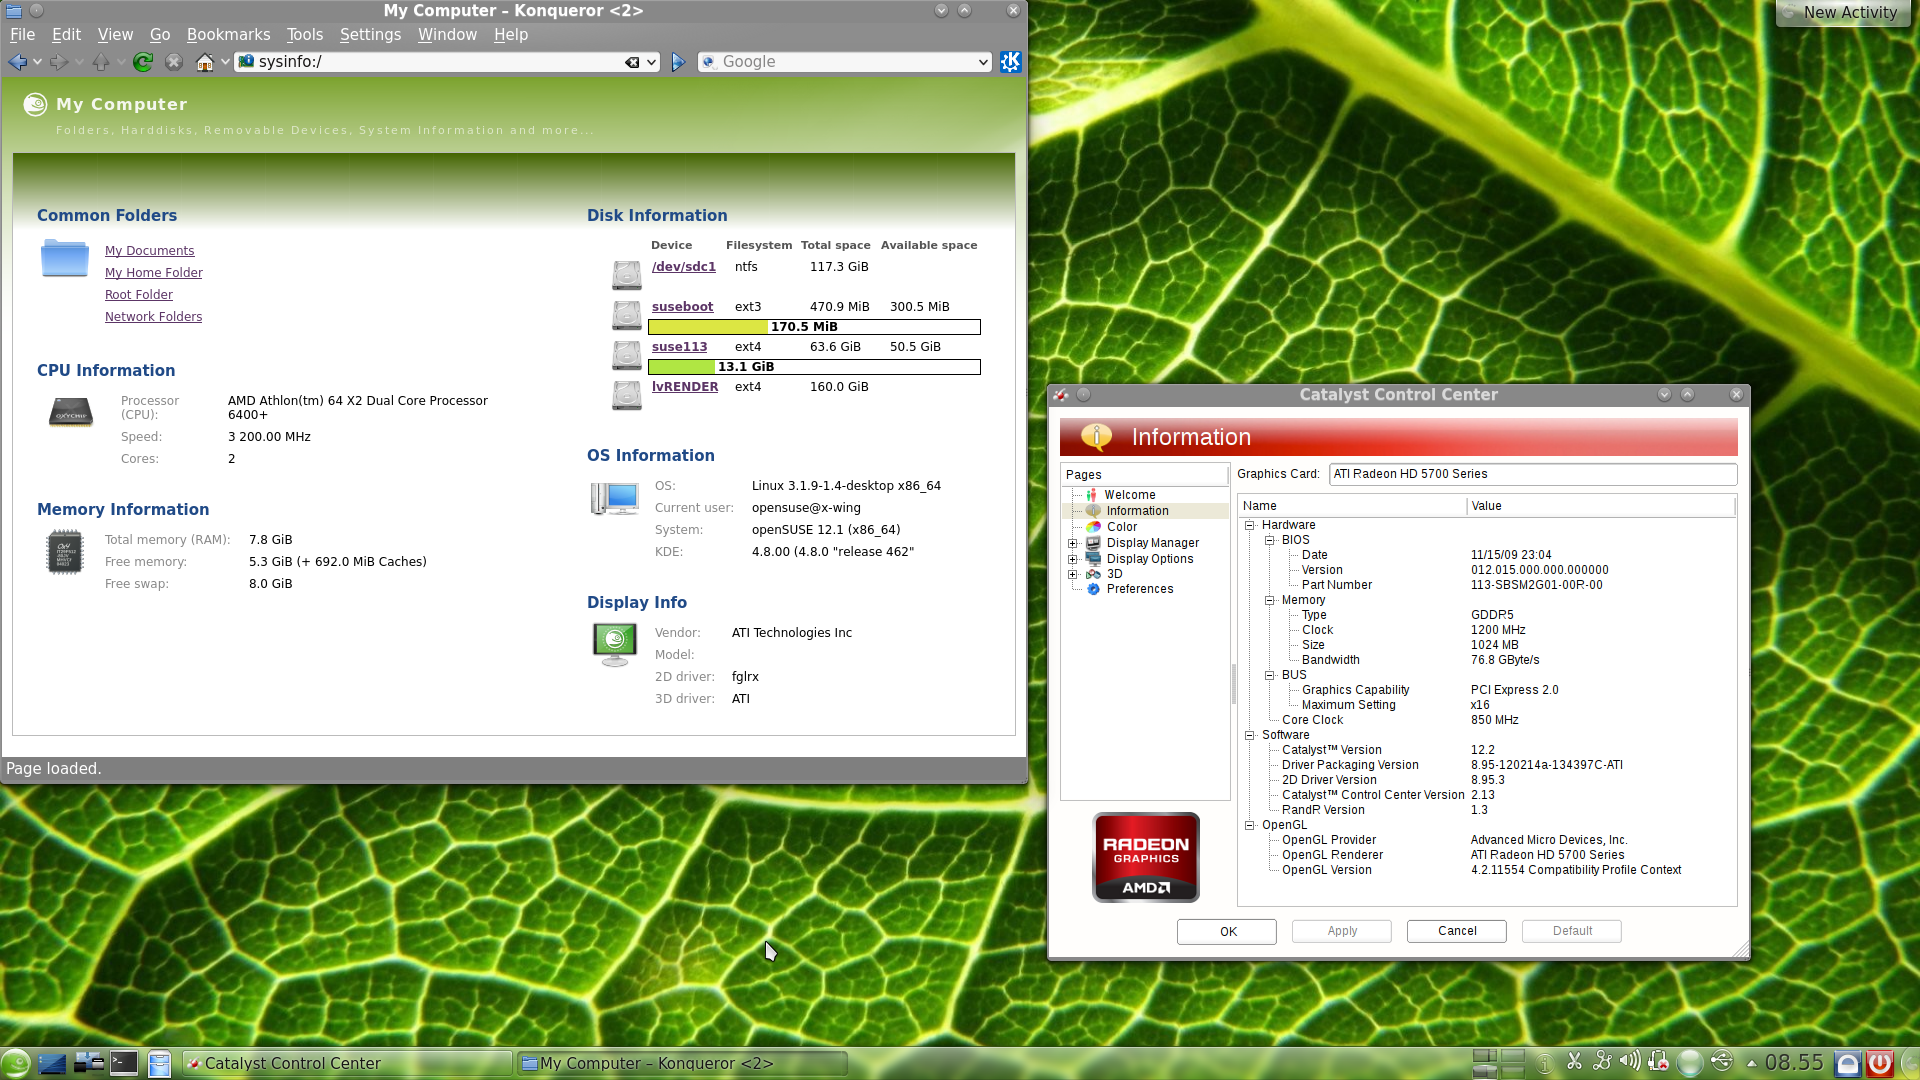Select Welcome page in Catalyst Pages tree
This screenshot has height=1080, width=1920.
[1130, 495]
